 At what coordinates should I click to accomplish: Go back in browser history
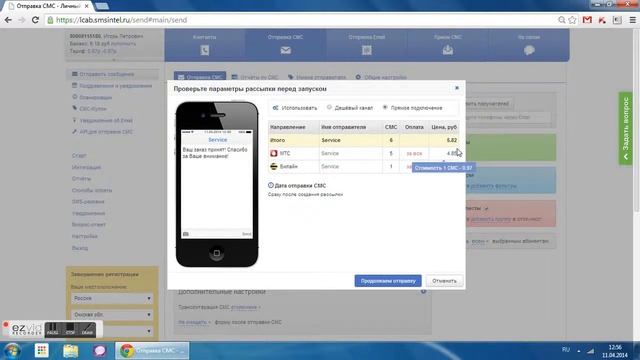click(x=8, y=20)
